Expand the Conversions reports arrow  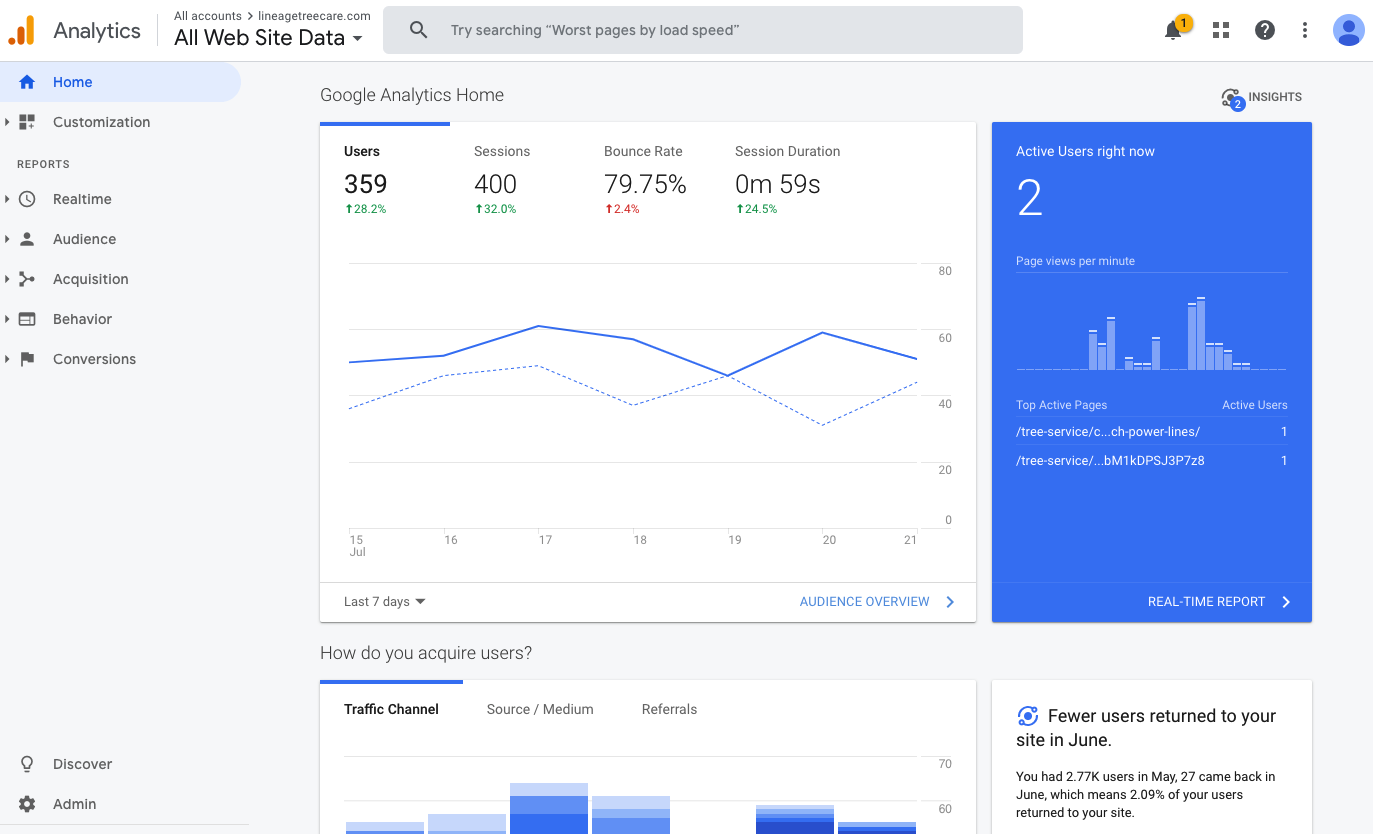(7, 359)
